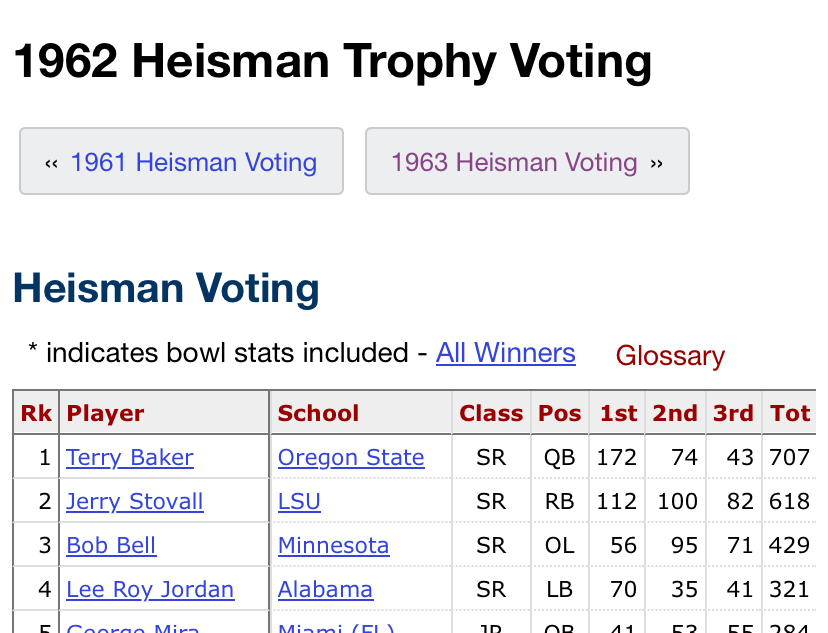This screenshot has height=633, width=828.
Task: Click the Lee Roy Jordan link
Action: point(150,590)
